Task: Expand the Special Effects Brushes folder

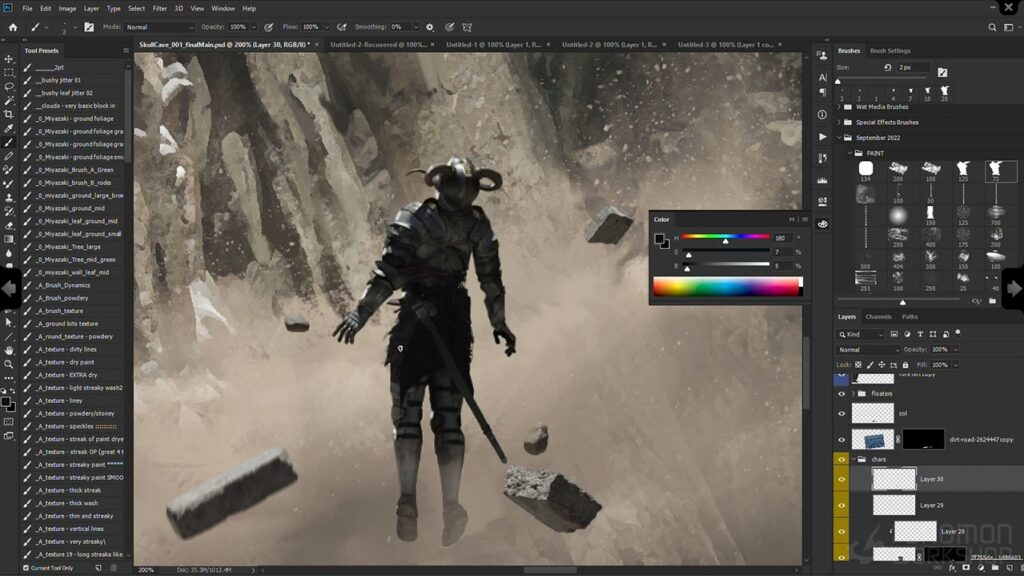Action: (x=840, y=122)
